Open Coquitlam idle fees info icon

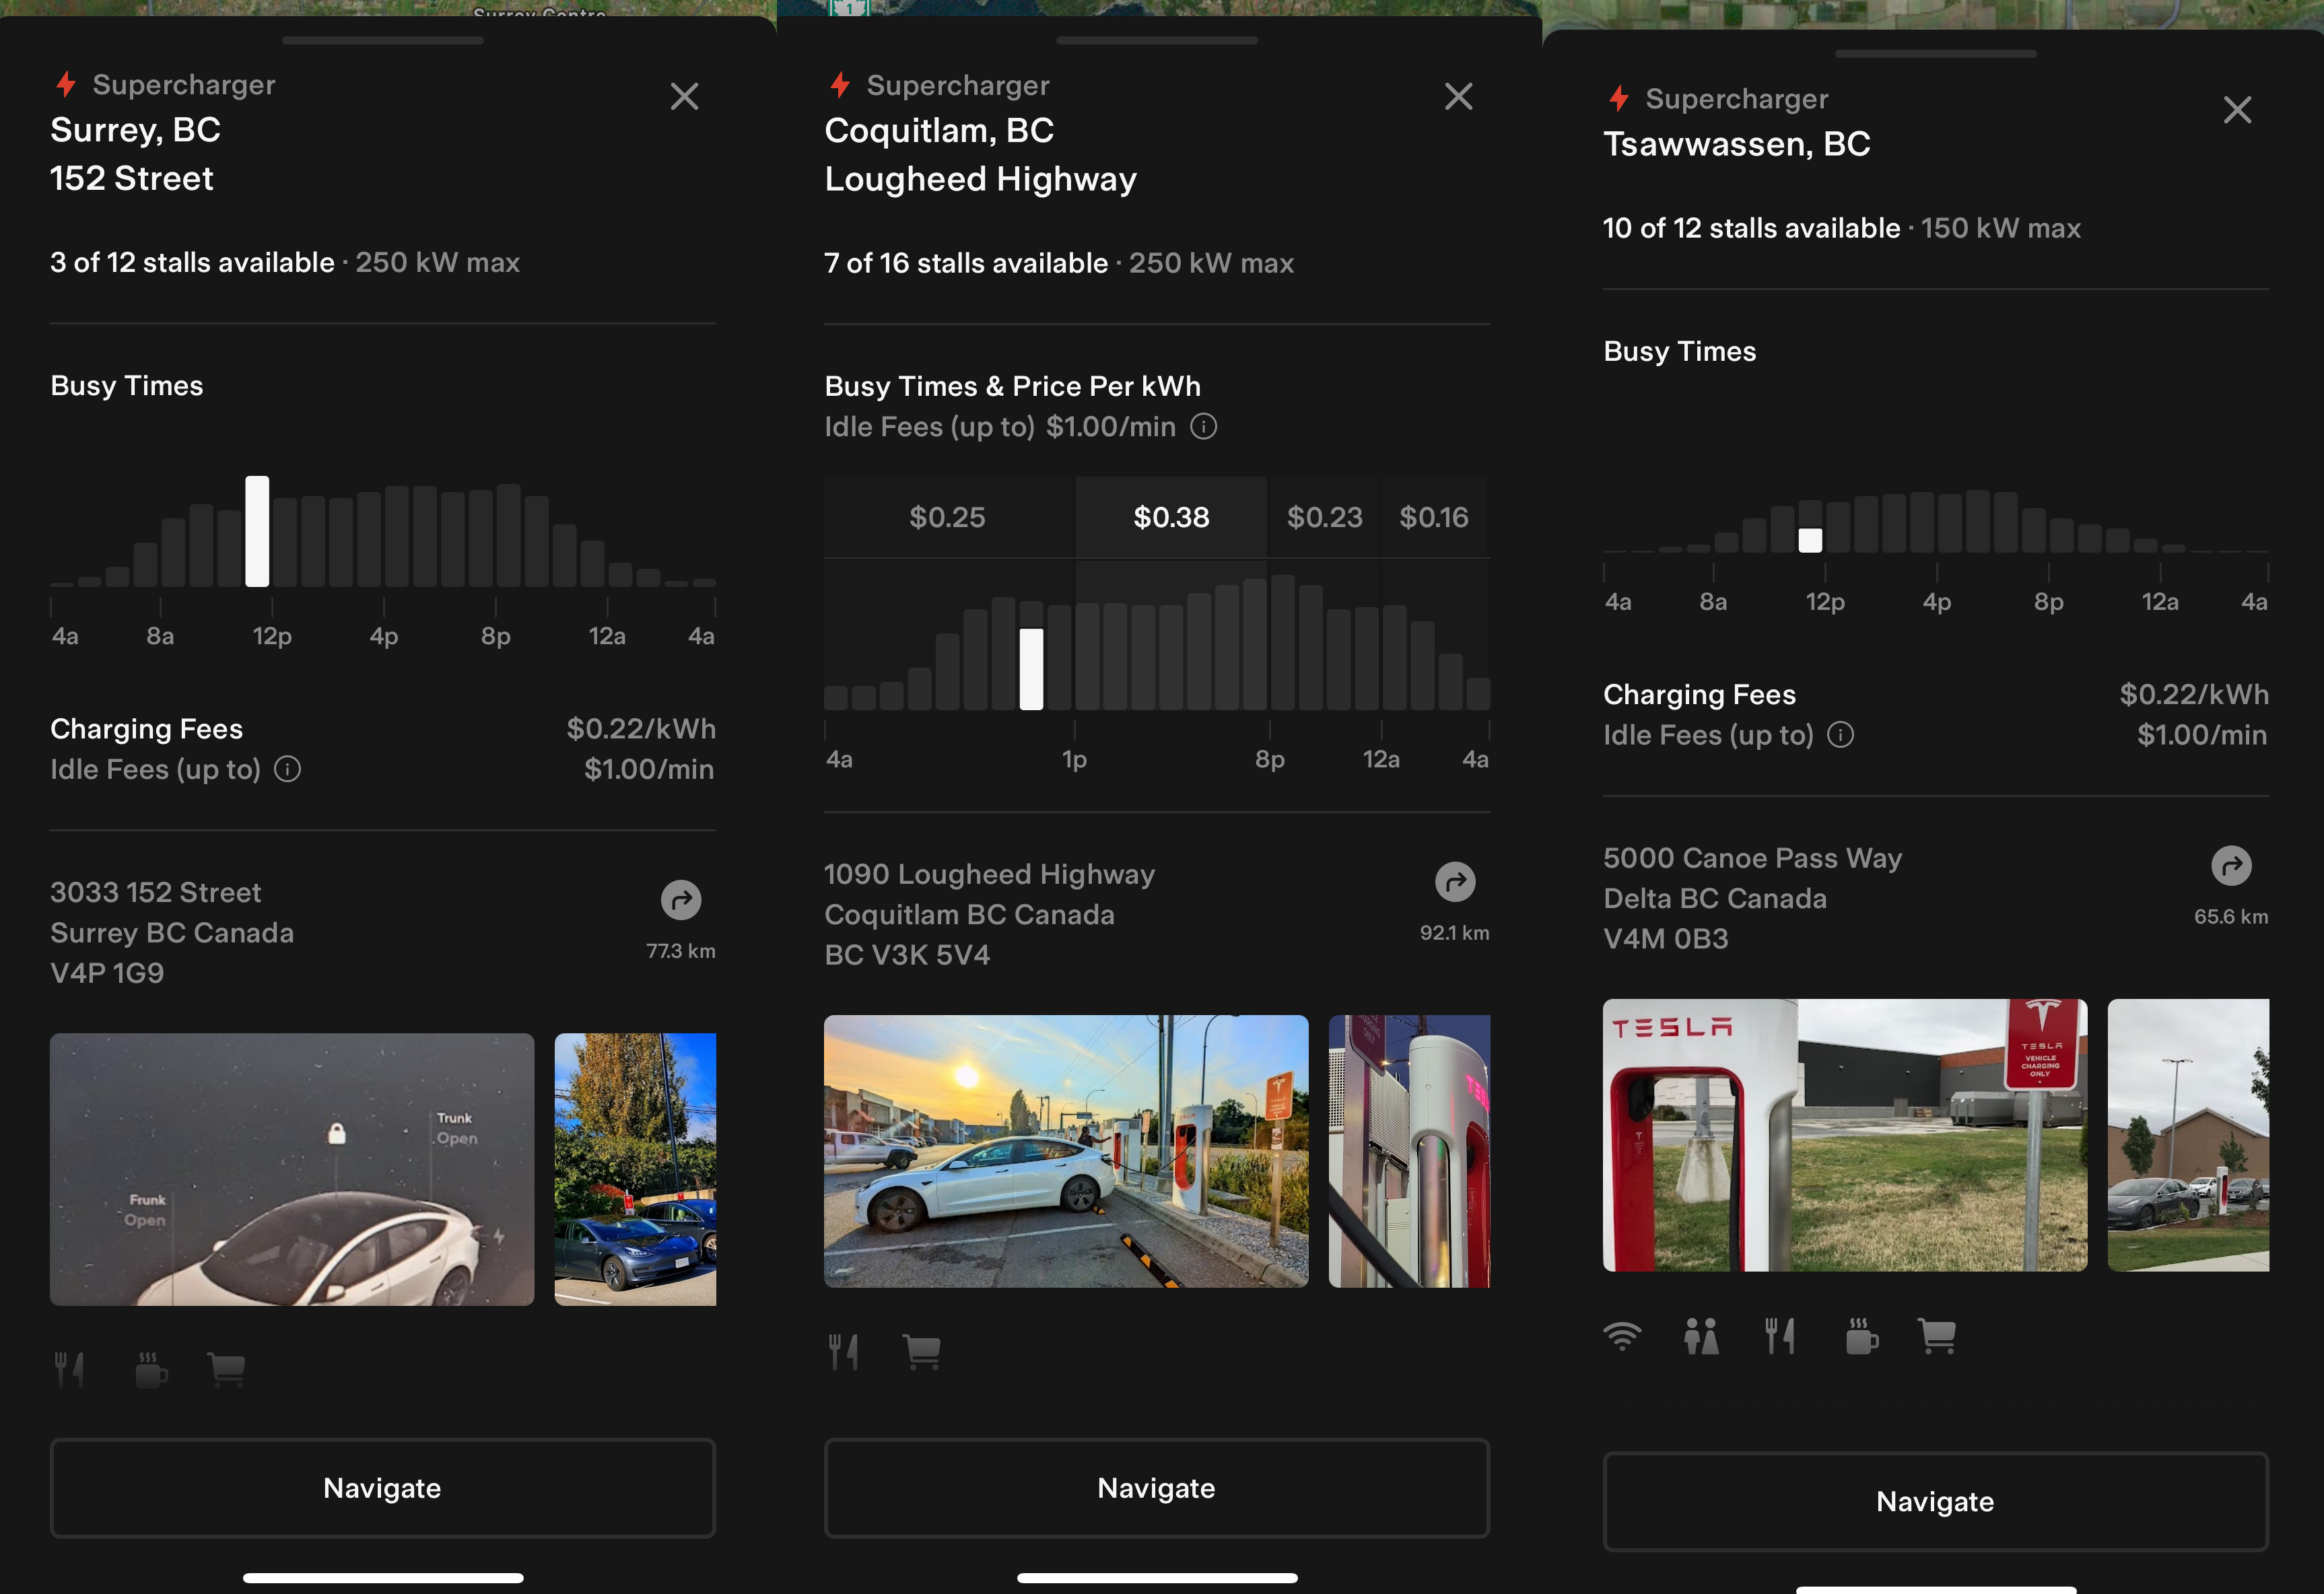point(1204,427)
